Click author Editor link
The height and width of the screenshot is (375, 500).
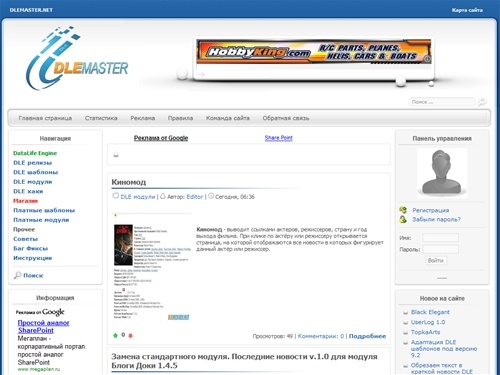(195, 197)
